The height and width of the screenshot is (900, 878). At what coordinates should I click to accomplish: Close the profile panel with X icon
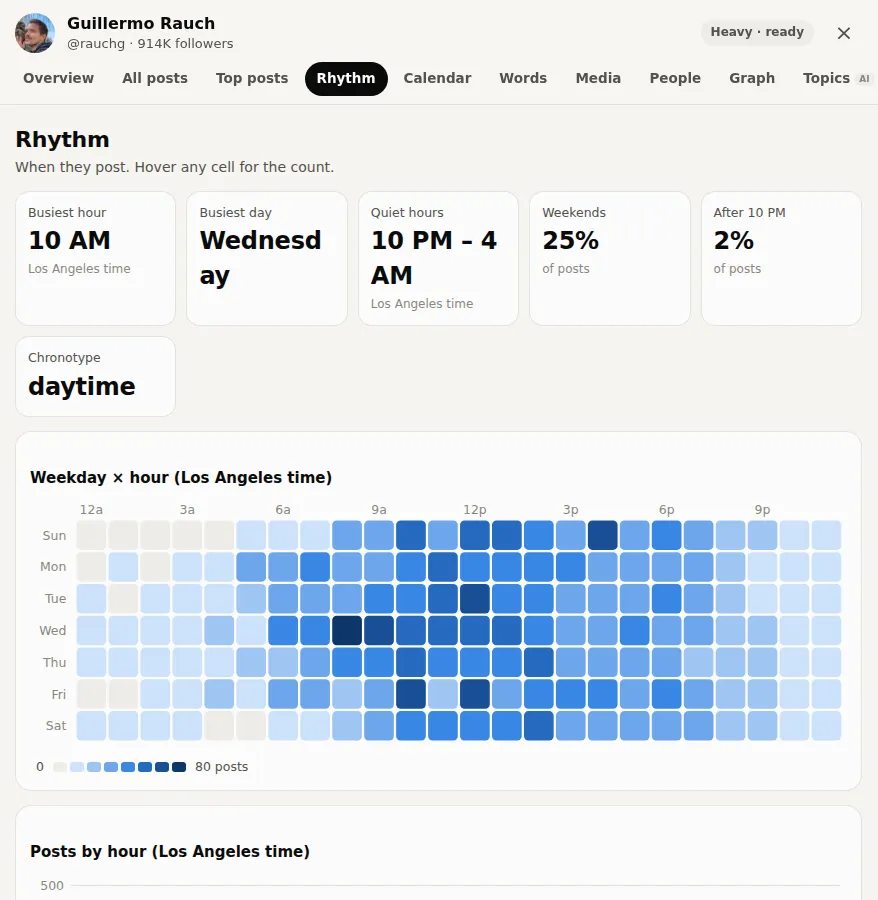pyautogui.click(x=843, y=33)
